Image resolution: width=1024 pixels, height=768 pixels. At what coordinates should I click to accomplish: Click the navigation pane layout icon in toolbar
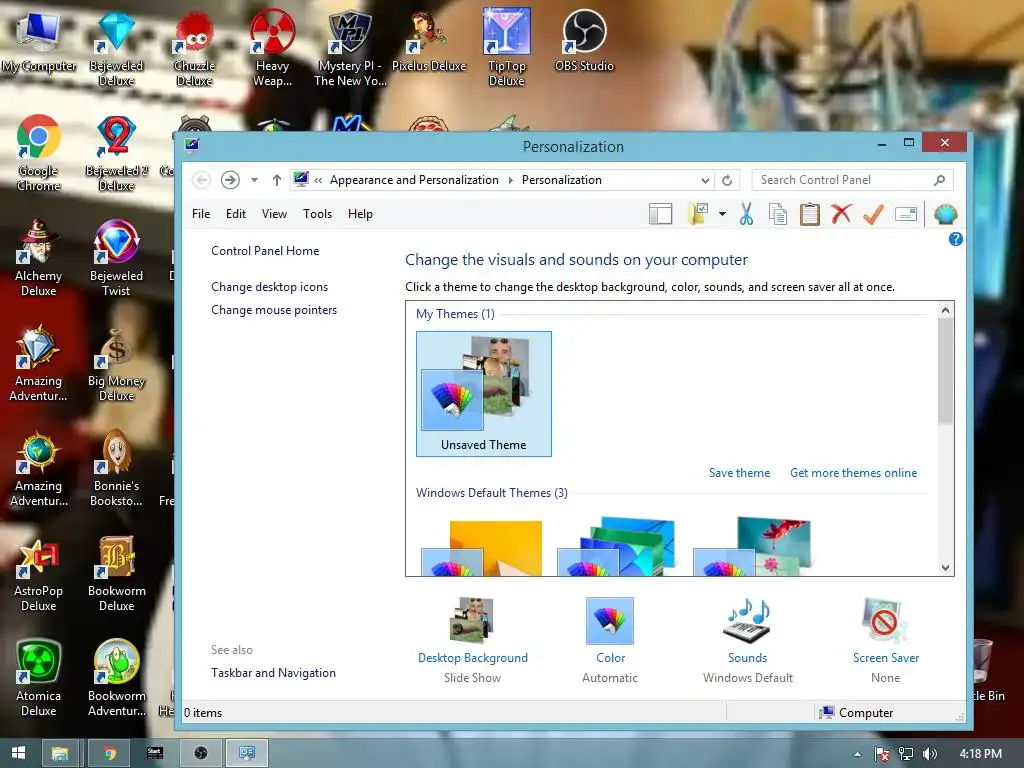tap(660, 214)
